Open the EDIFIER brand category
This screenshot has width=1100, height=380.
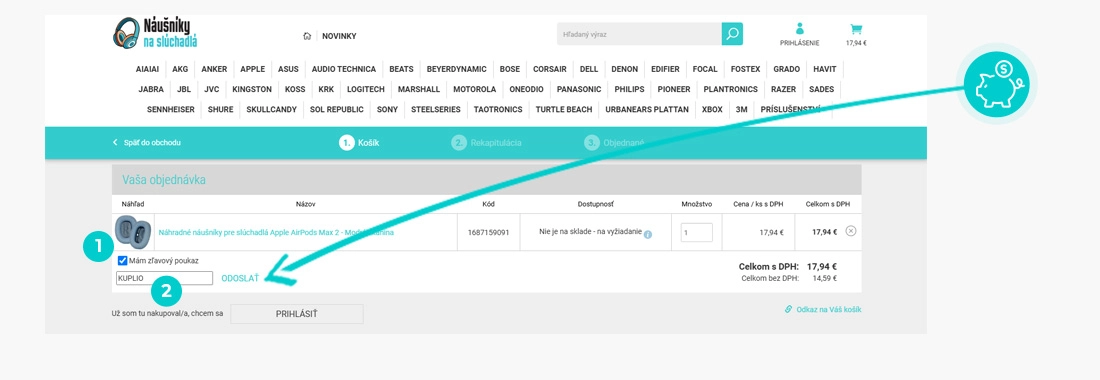[x=665, y=69]
